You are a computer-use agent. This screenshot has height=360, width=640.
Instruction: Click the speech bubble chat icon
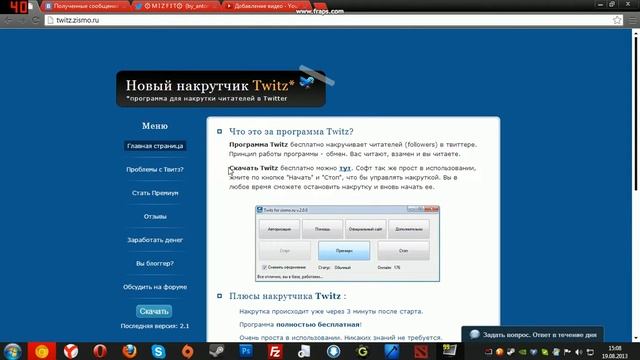pos(474,334)
